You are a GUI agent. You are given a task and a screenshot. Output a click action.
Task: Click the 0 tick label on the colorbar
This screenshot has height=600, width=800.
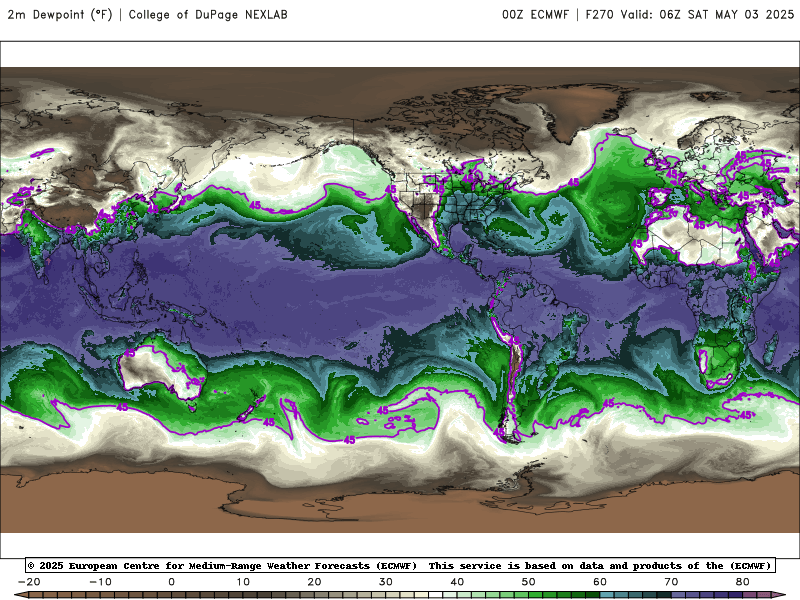(x=171, y=582)
